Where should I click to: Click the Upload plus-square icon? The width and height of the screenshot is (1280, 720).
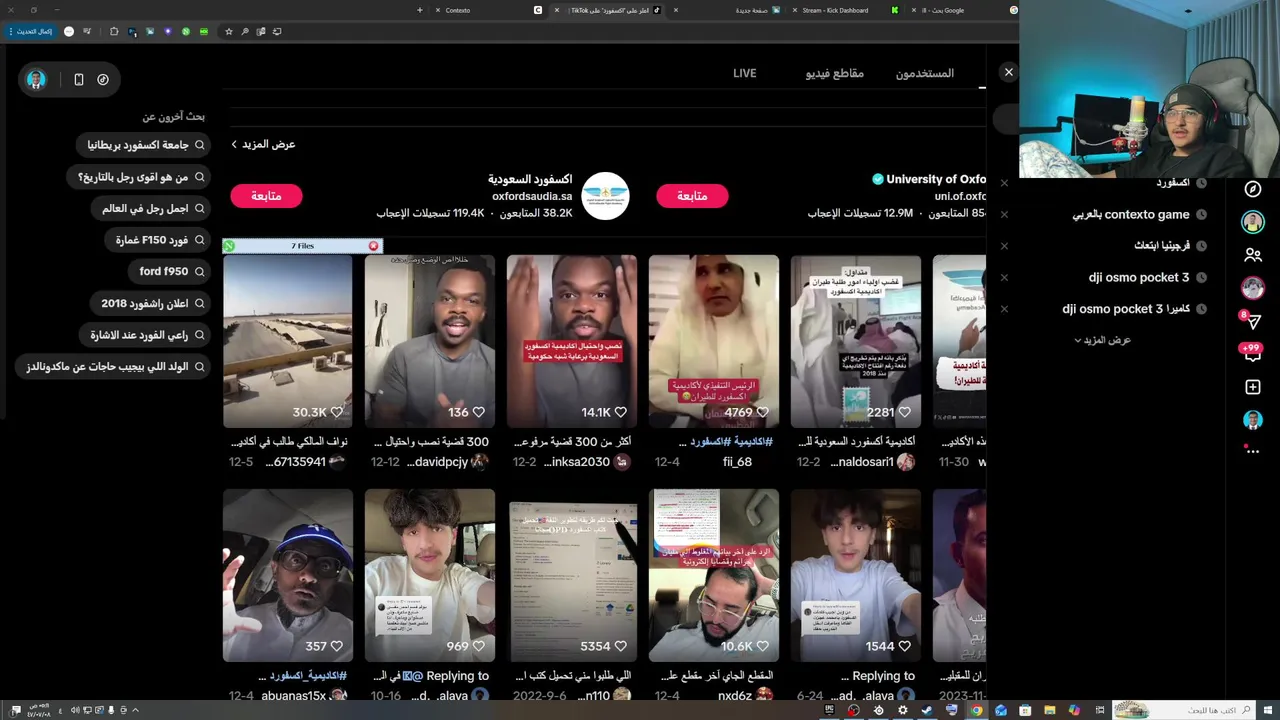(x=1253, y=387)
